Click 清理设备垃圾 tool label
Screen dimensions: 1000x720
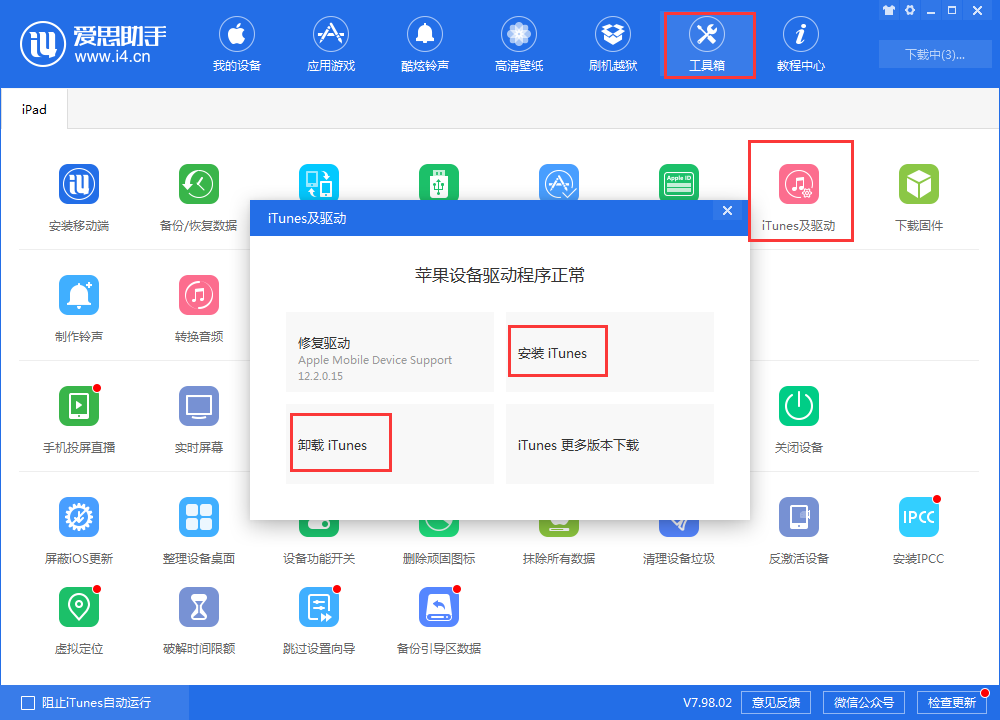coord(679,559)
